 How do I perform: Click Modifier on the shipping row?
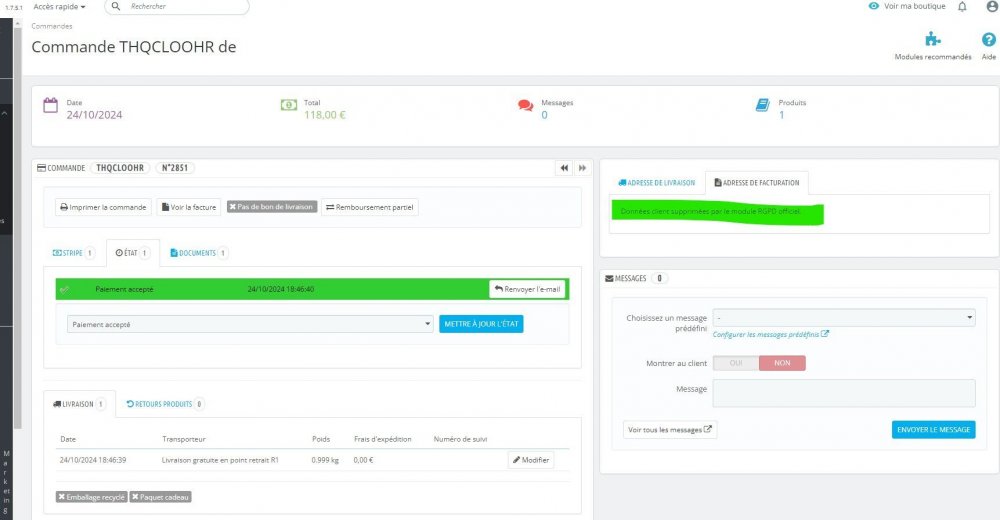(531, 460)
